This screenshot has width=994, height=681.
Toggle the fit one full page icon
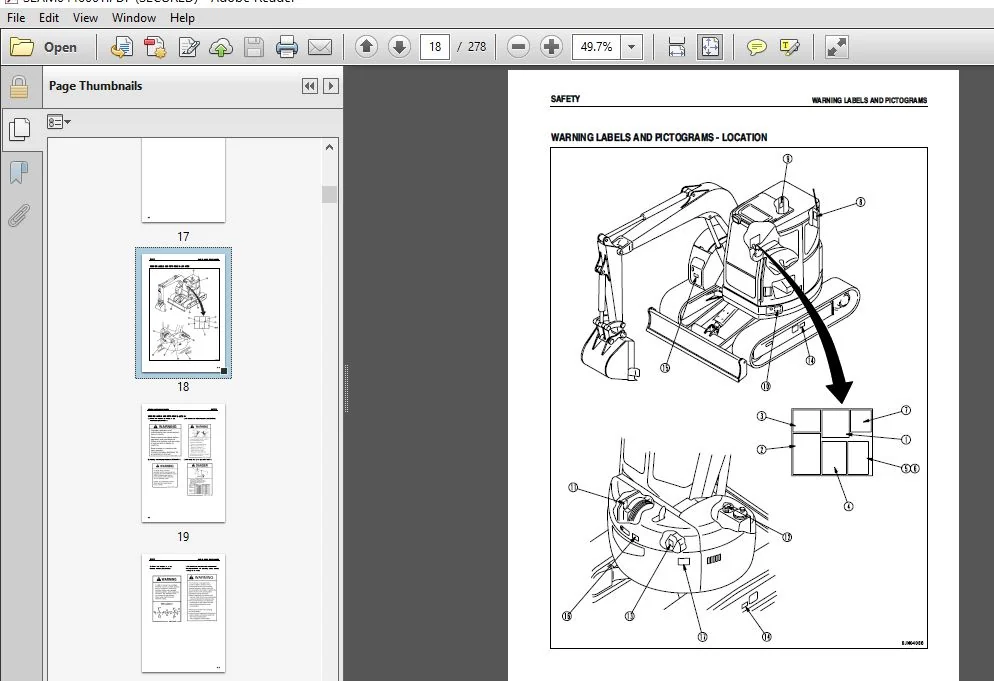point(709,47)
